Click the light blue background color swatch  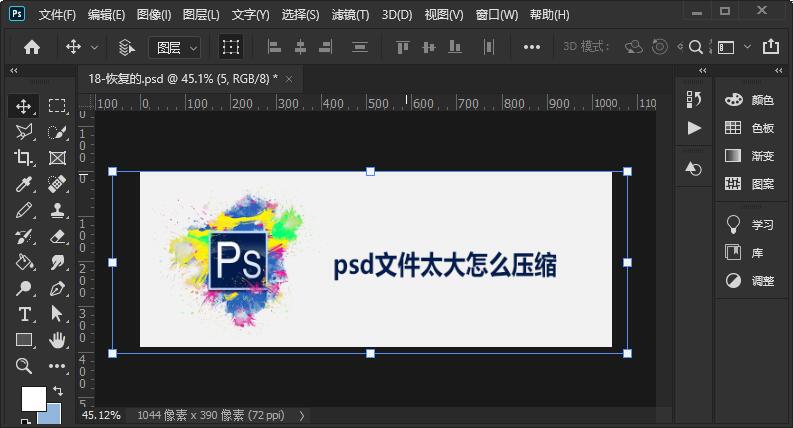54,416
